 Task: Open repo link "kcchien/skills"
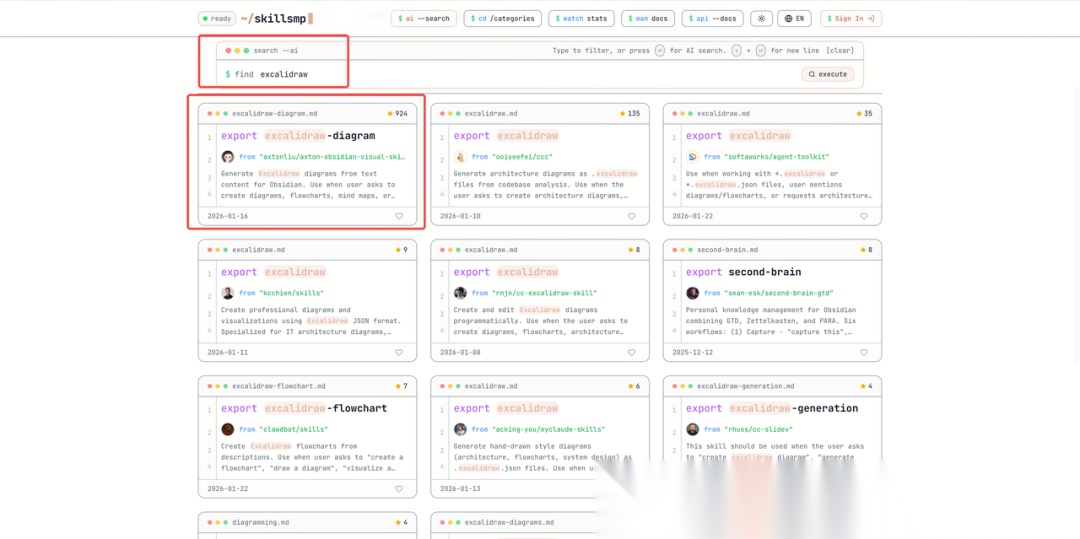(x=291, y=293)
